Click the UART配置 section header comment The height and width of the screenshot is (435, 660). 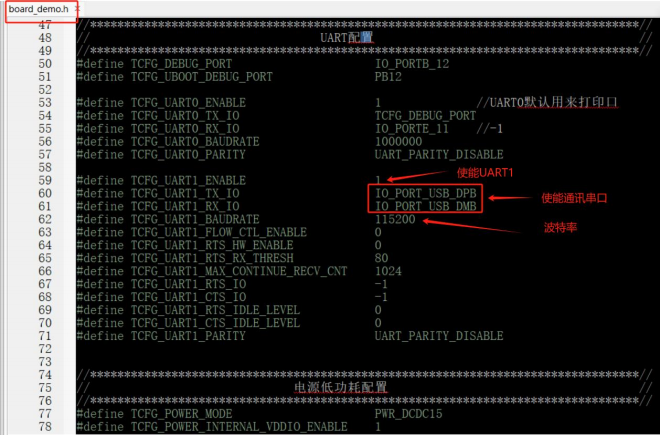tap(346, 38)
